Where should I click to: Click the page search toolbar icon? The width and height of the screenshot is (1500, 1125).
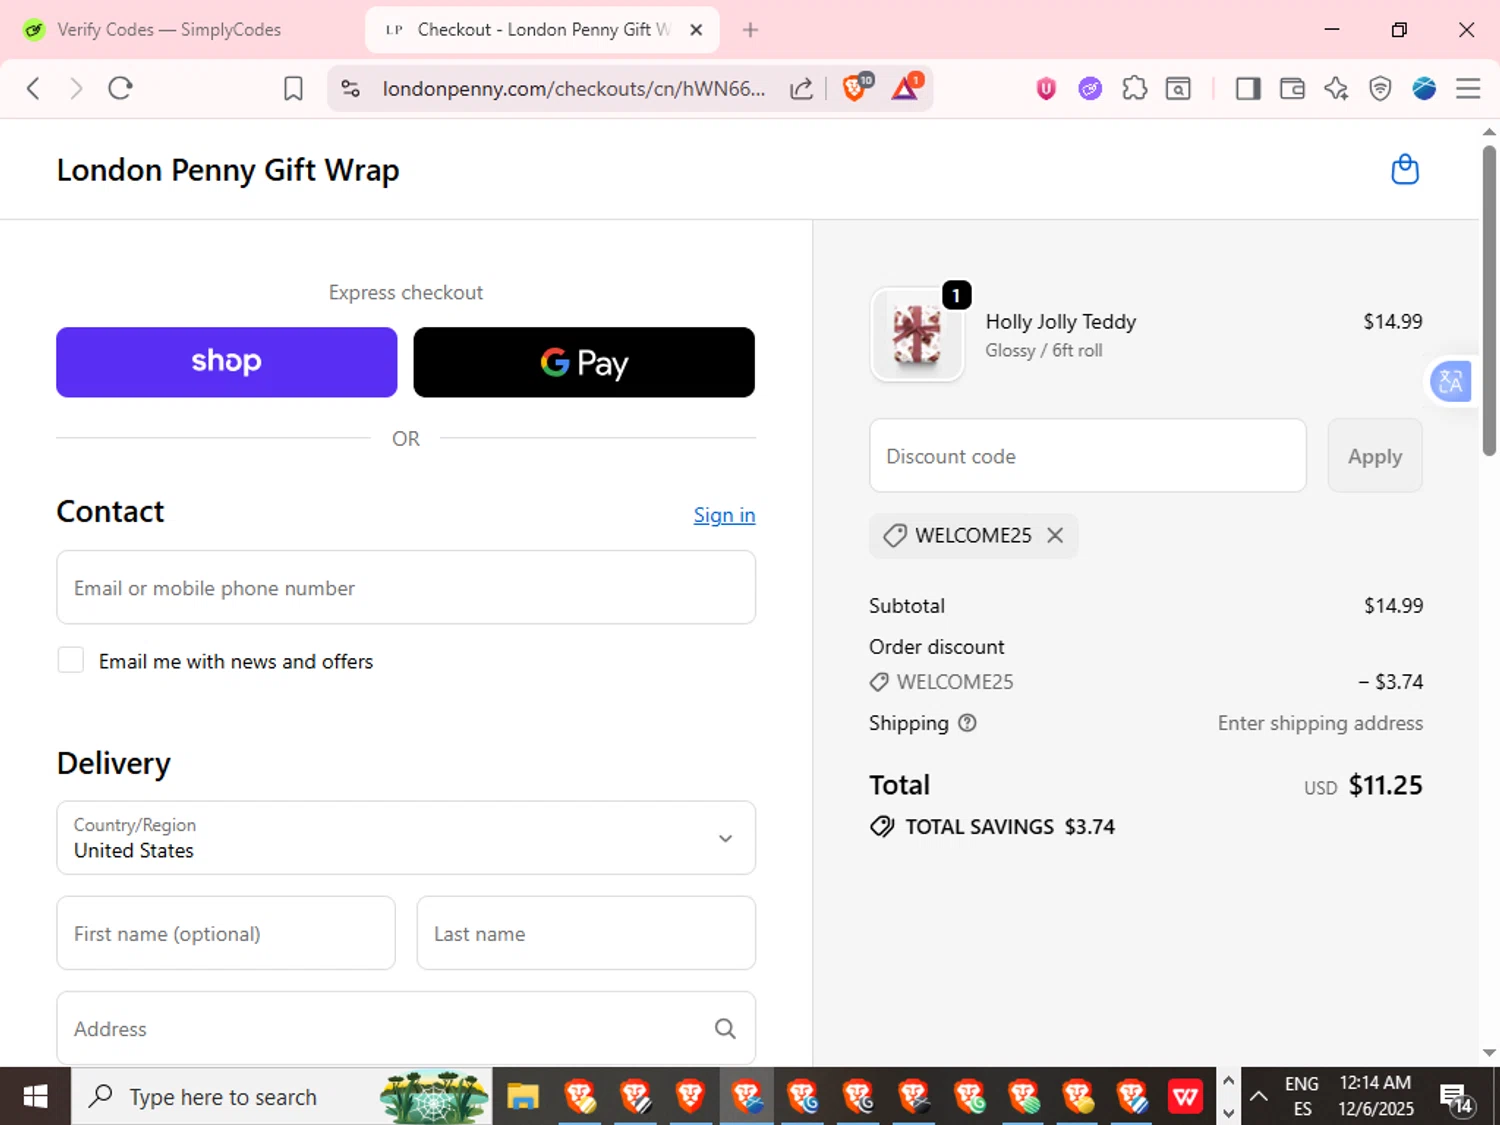tap(1178, 89)
